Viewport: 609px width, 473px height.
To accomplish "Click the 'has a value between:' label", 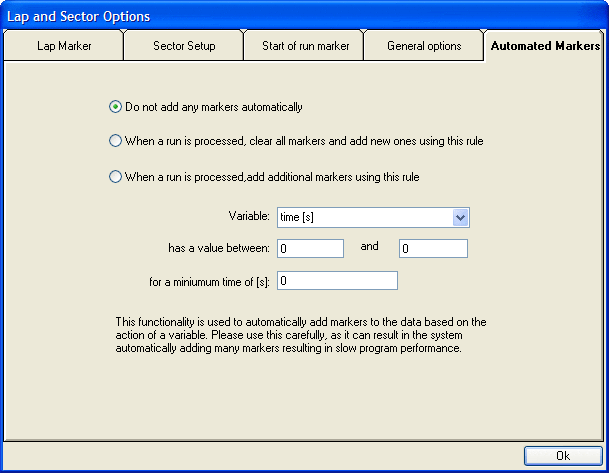I will 219,248.
